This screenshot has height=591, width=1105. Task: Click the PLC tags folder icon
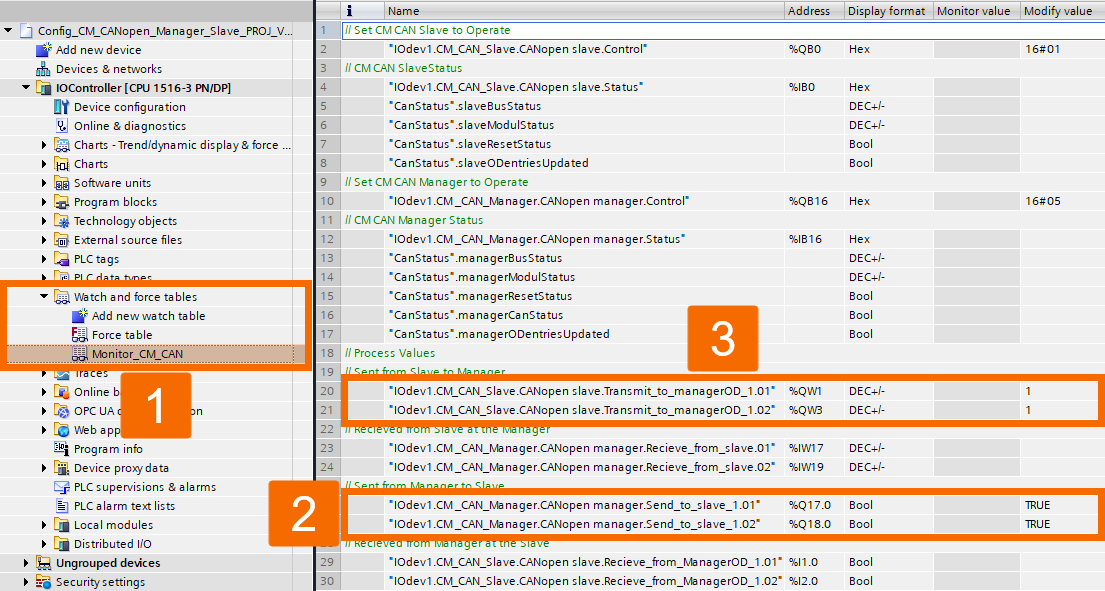pos(62,259)
